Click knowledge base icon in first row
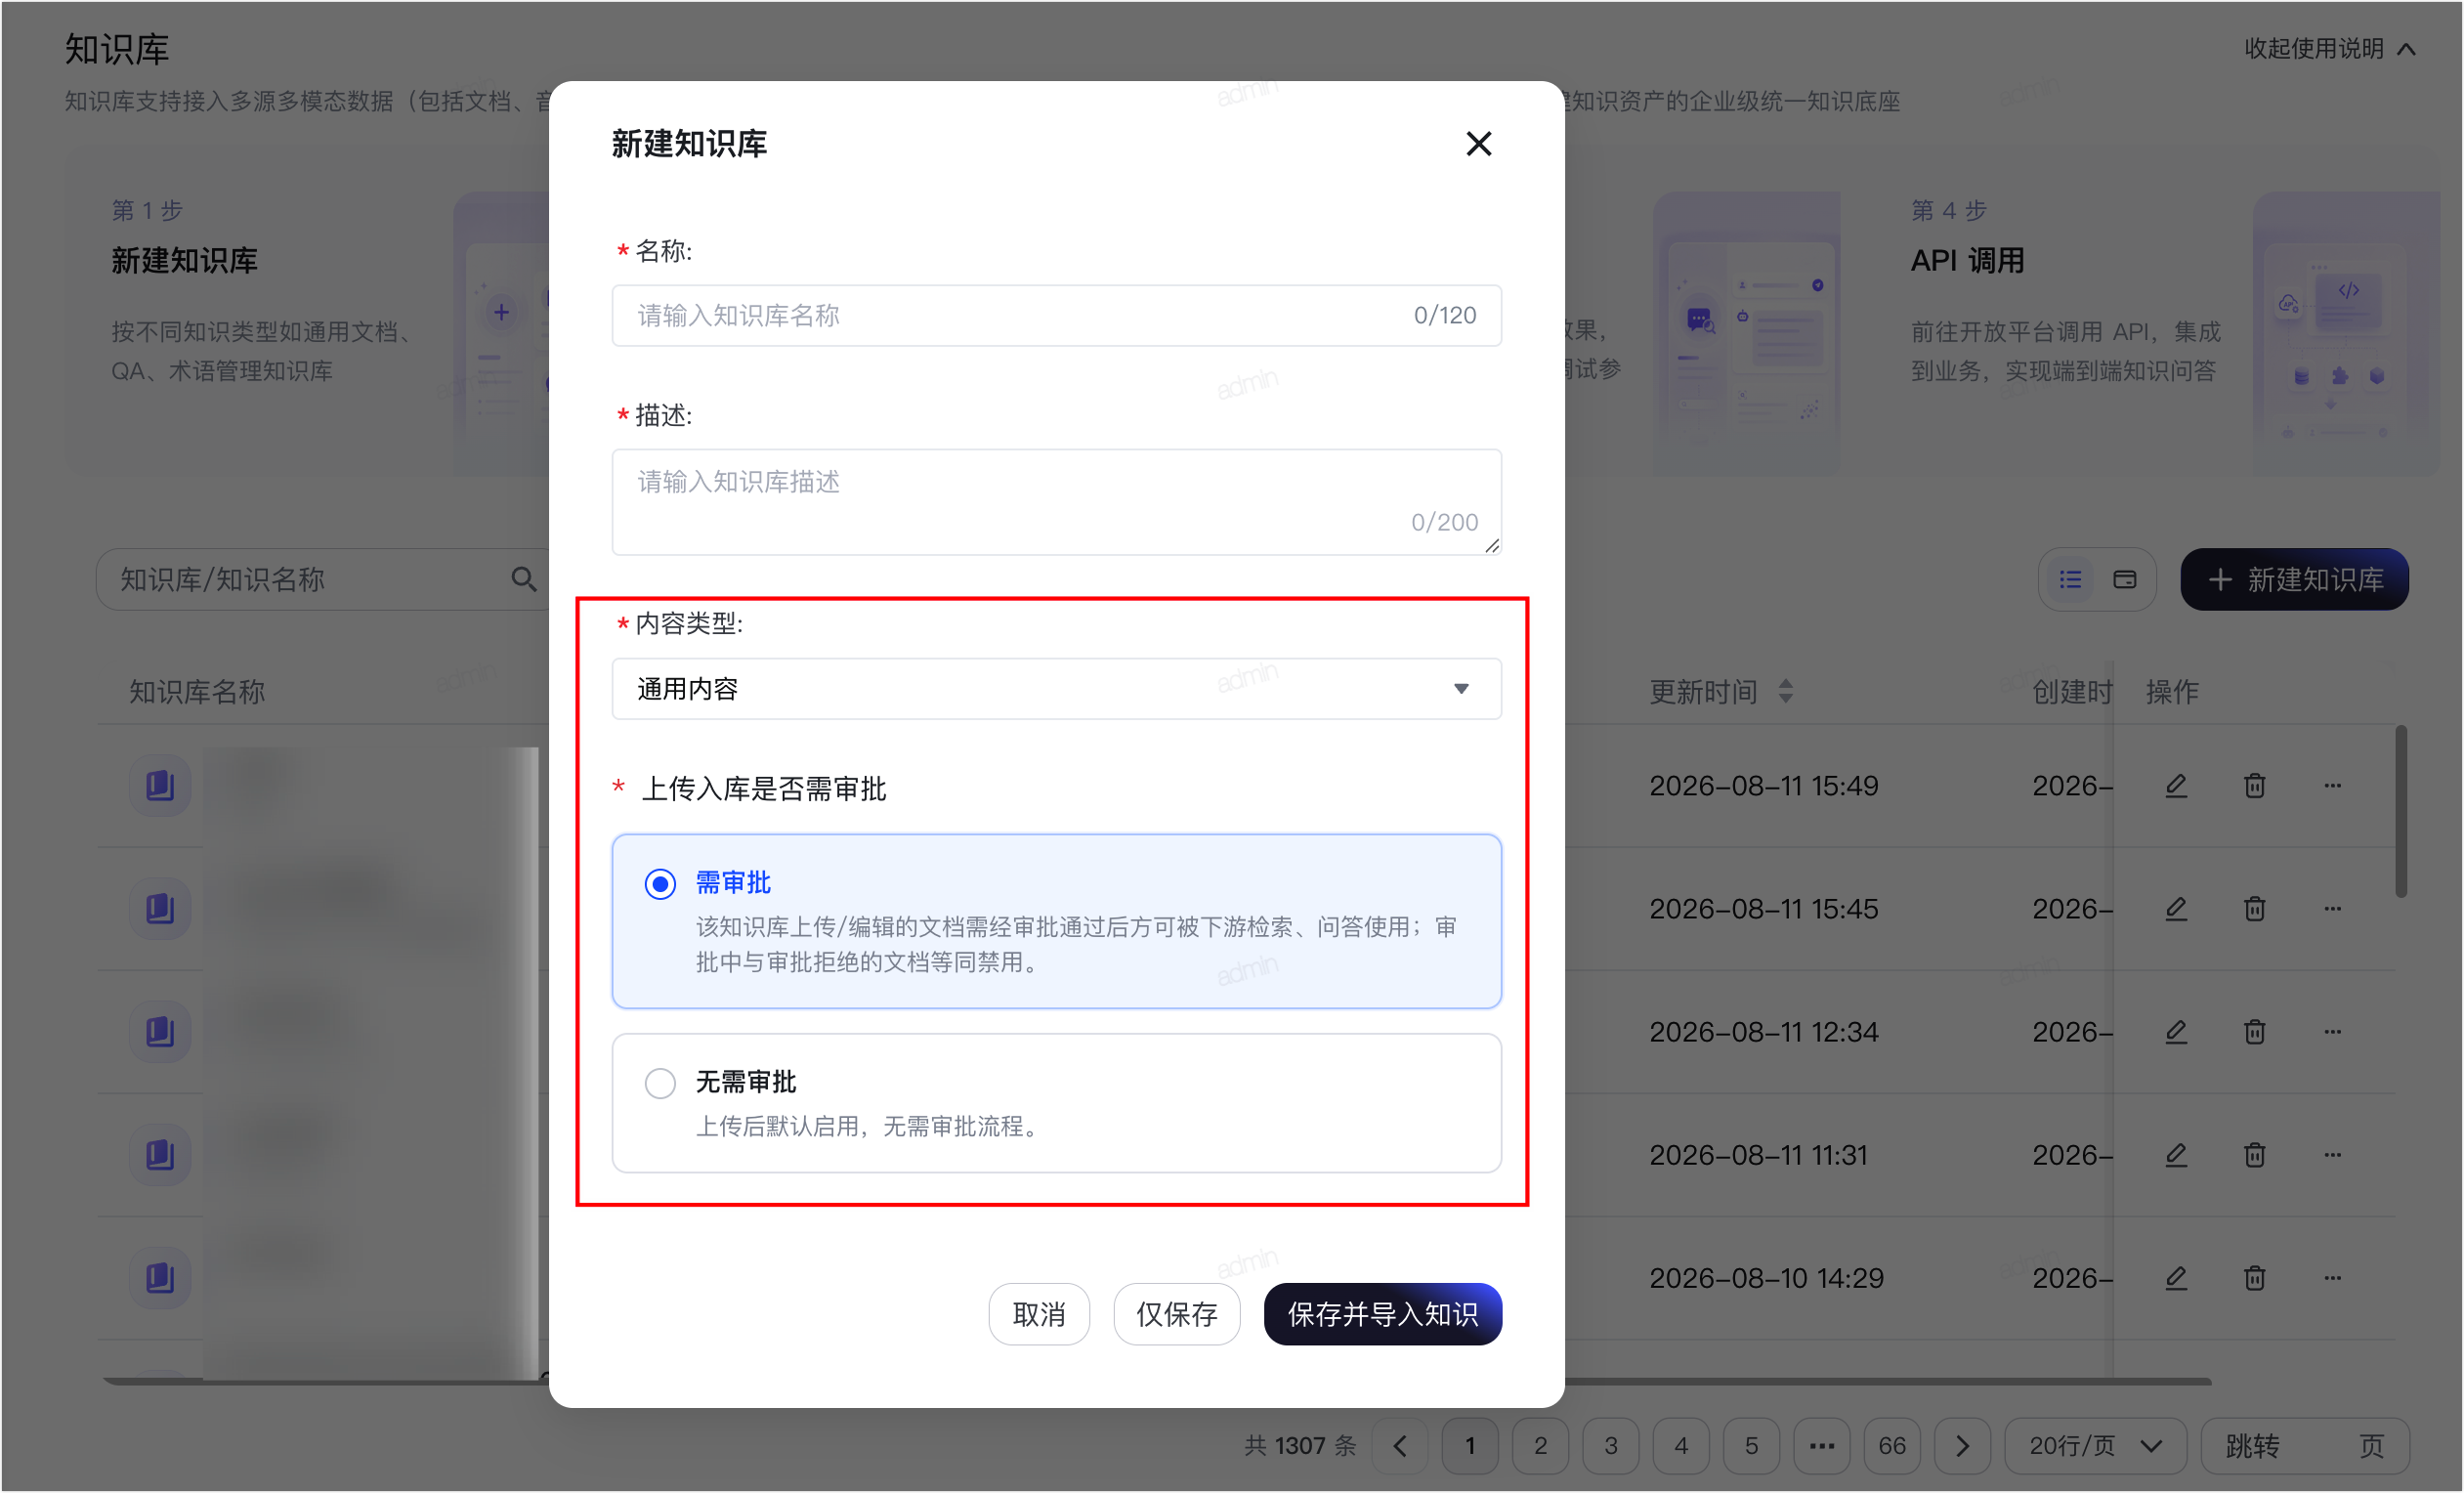2464x1493 pixels. tap(160, 786)
